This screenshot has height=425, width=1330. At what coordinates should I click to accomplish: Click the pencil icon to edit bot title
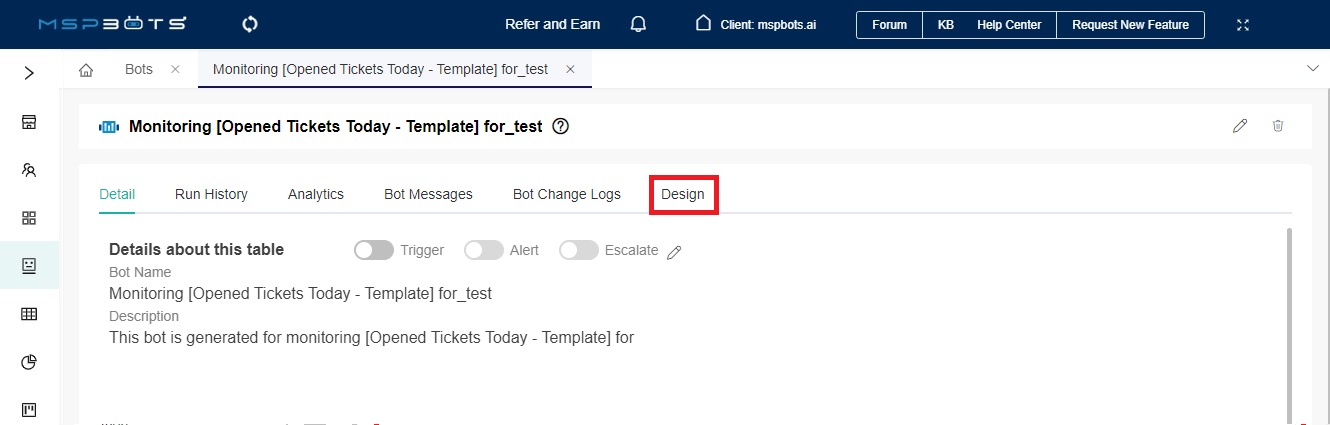[1240, 126]
